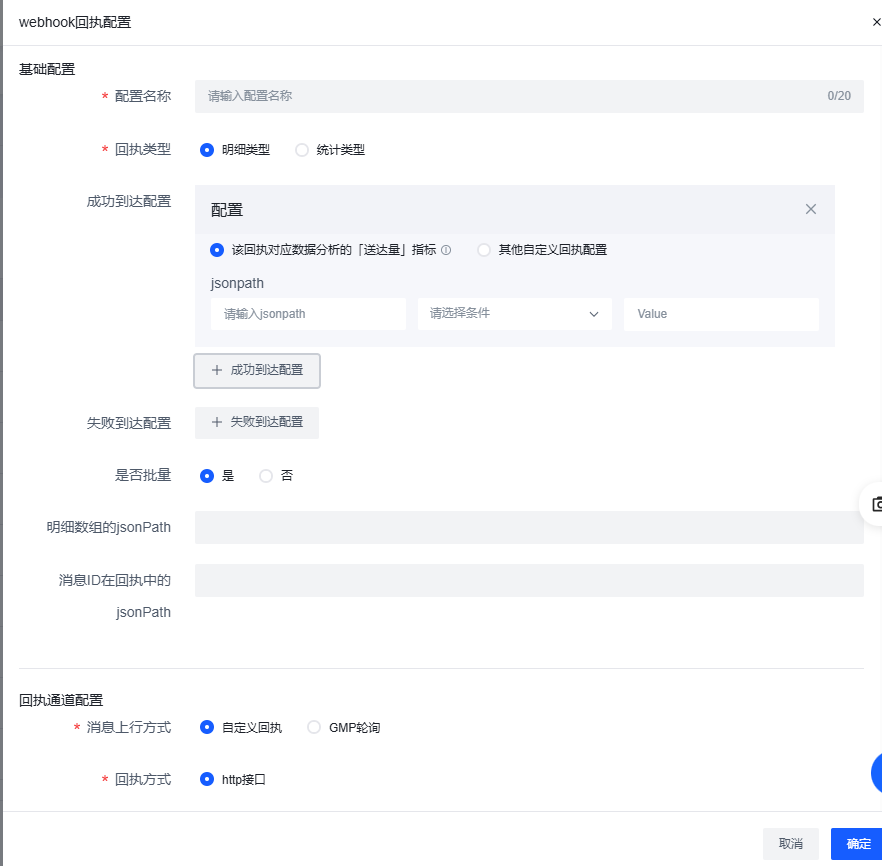Click the 请输入jsonpath input field
Image resolution: width=882 pixels, height=866 pixels.
(308, 314)
